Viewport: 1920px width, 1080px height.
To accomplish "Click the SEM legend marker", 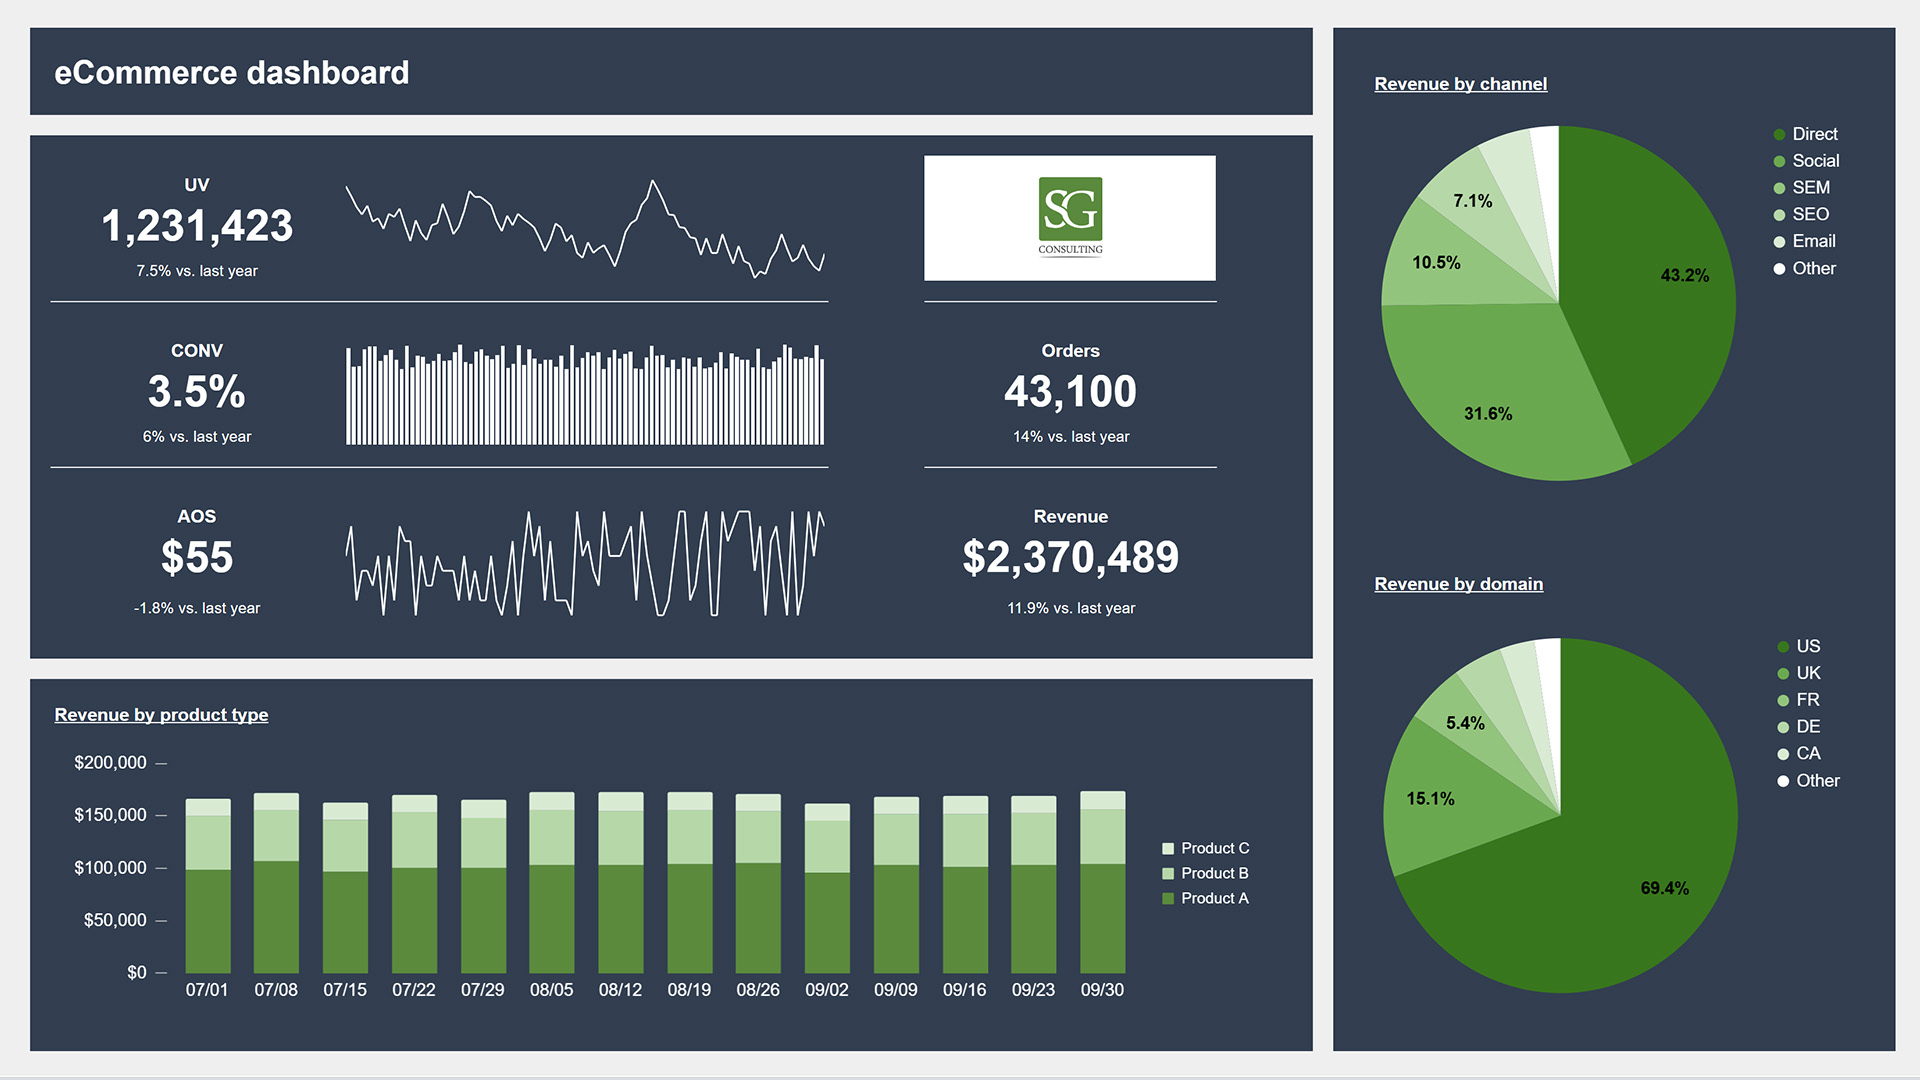I will coord(1779,188).
